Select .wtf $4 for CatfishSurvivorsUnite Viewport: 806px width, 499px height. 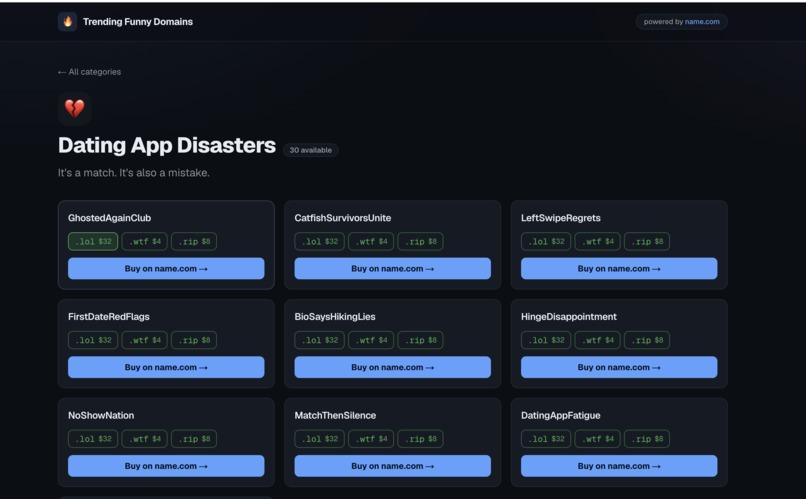(371, 242)
